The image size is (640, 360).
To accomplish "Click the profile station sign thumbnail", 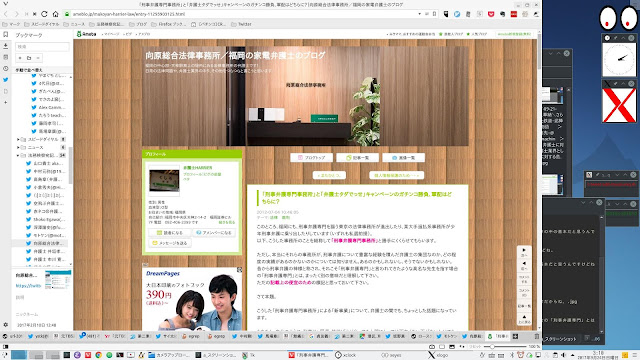I will 164,180.
